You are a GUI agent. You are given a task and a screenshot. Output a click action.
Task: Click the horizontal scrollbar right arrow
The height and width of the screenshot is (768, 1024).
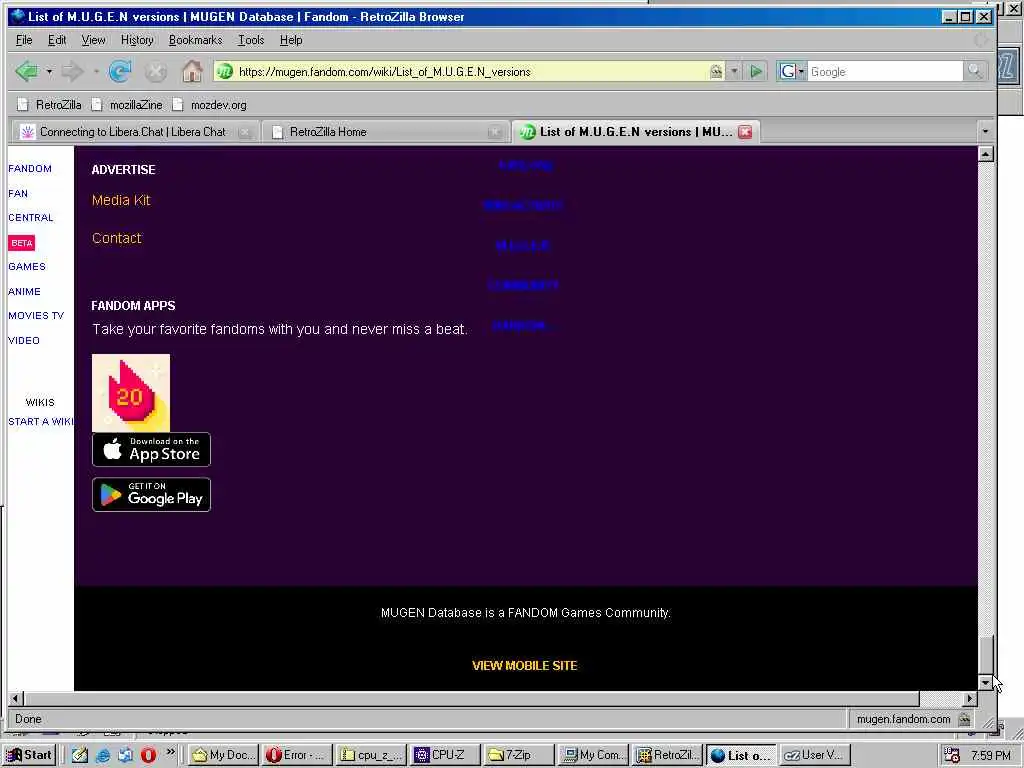(x=970, y=699)
